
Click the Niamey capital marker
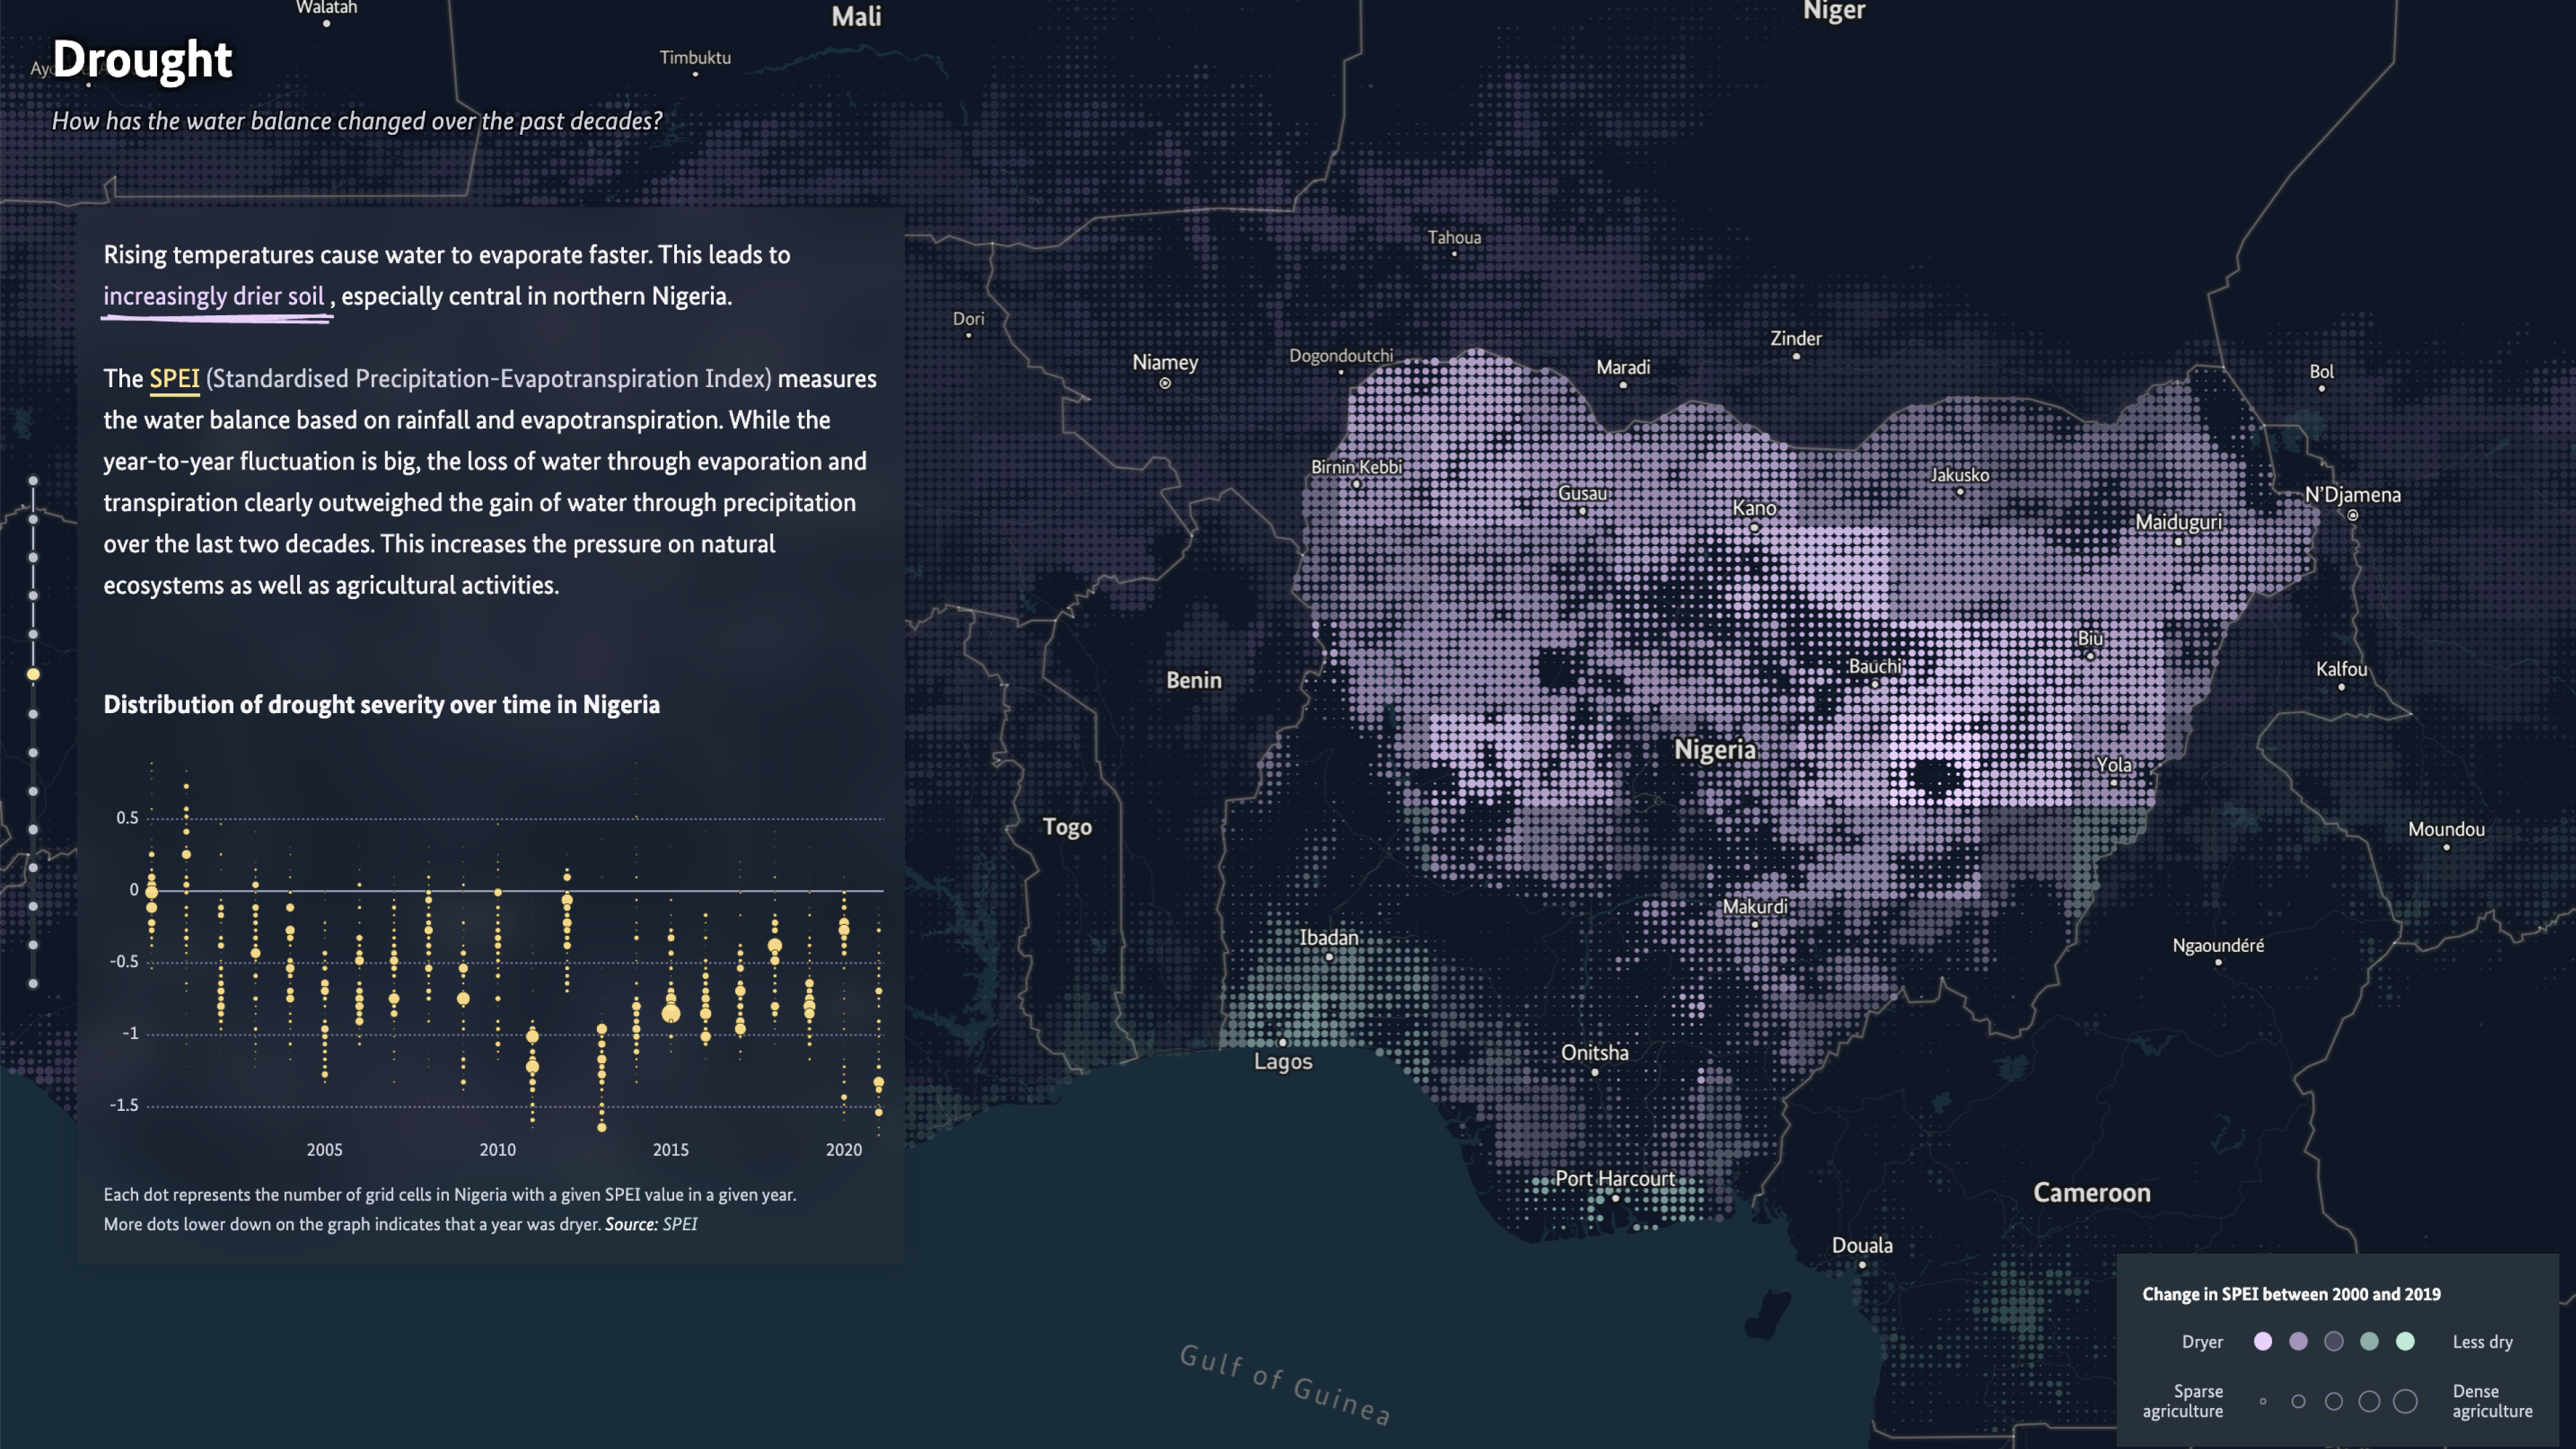pos(1165,383)
